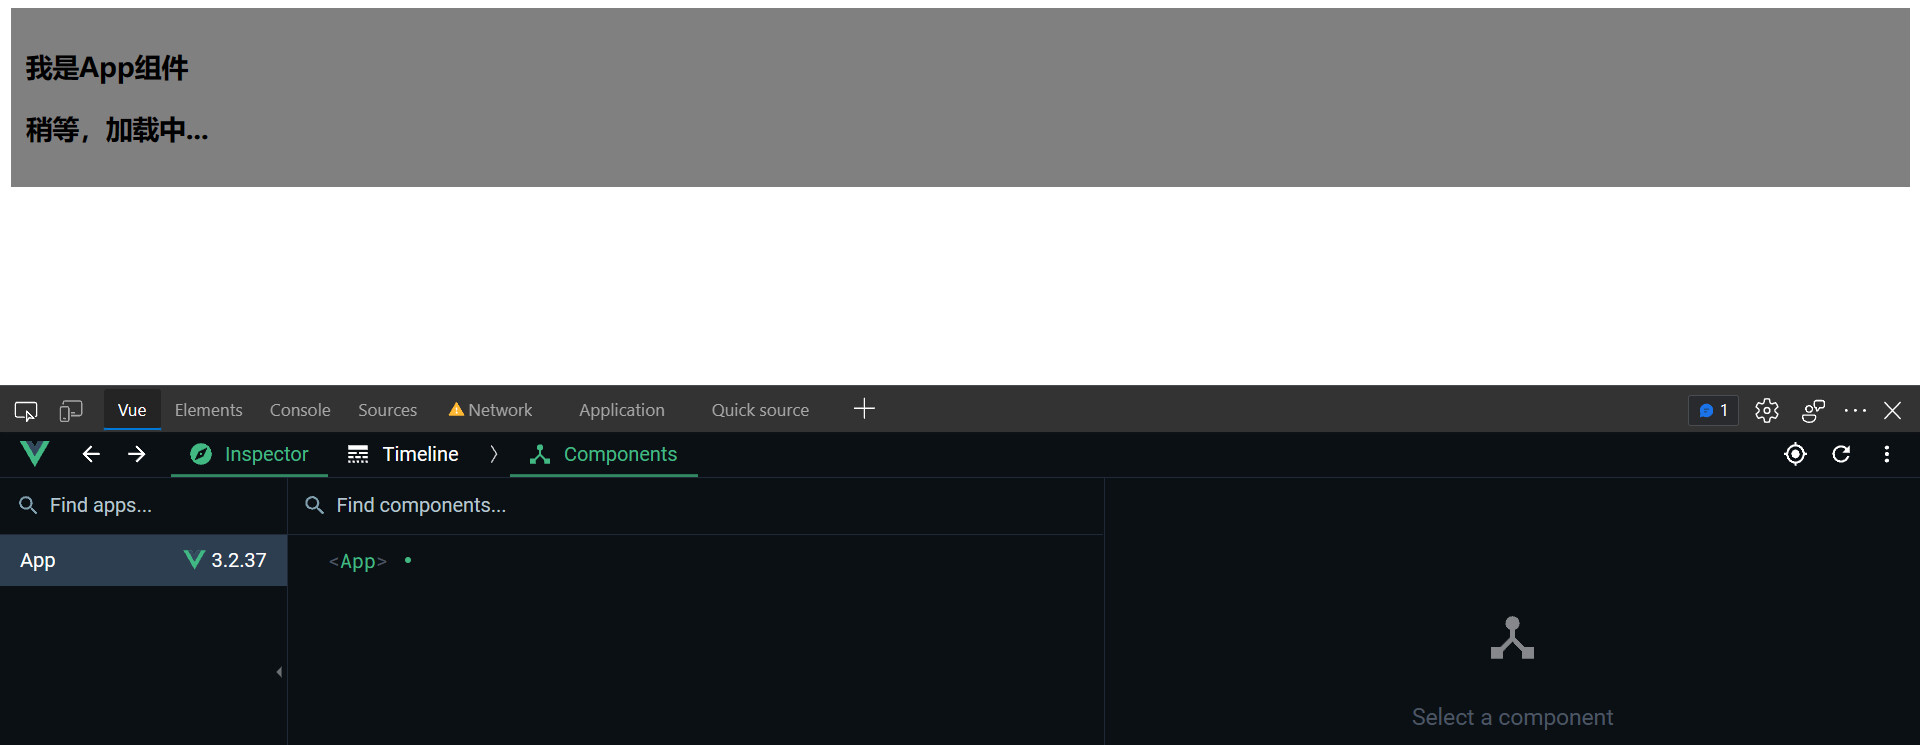Open Vue devtools vertical dots menu
The image size is (1920, 745).
(x=1887, y=454)
